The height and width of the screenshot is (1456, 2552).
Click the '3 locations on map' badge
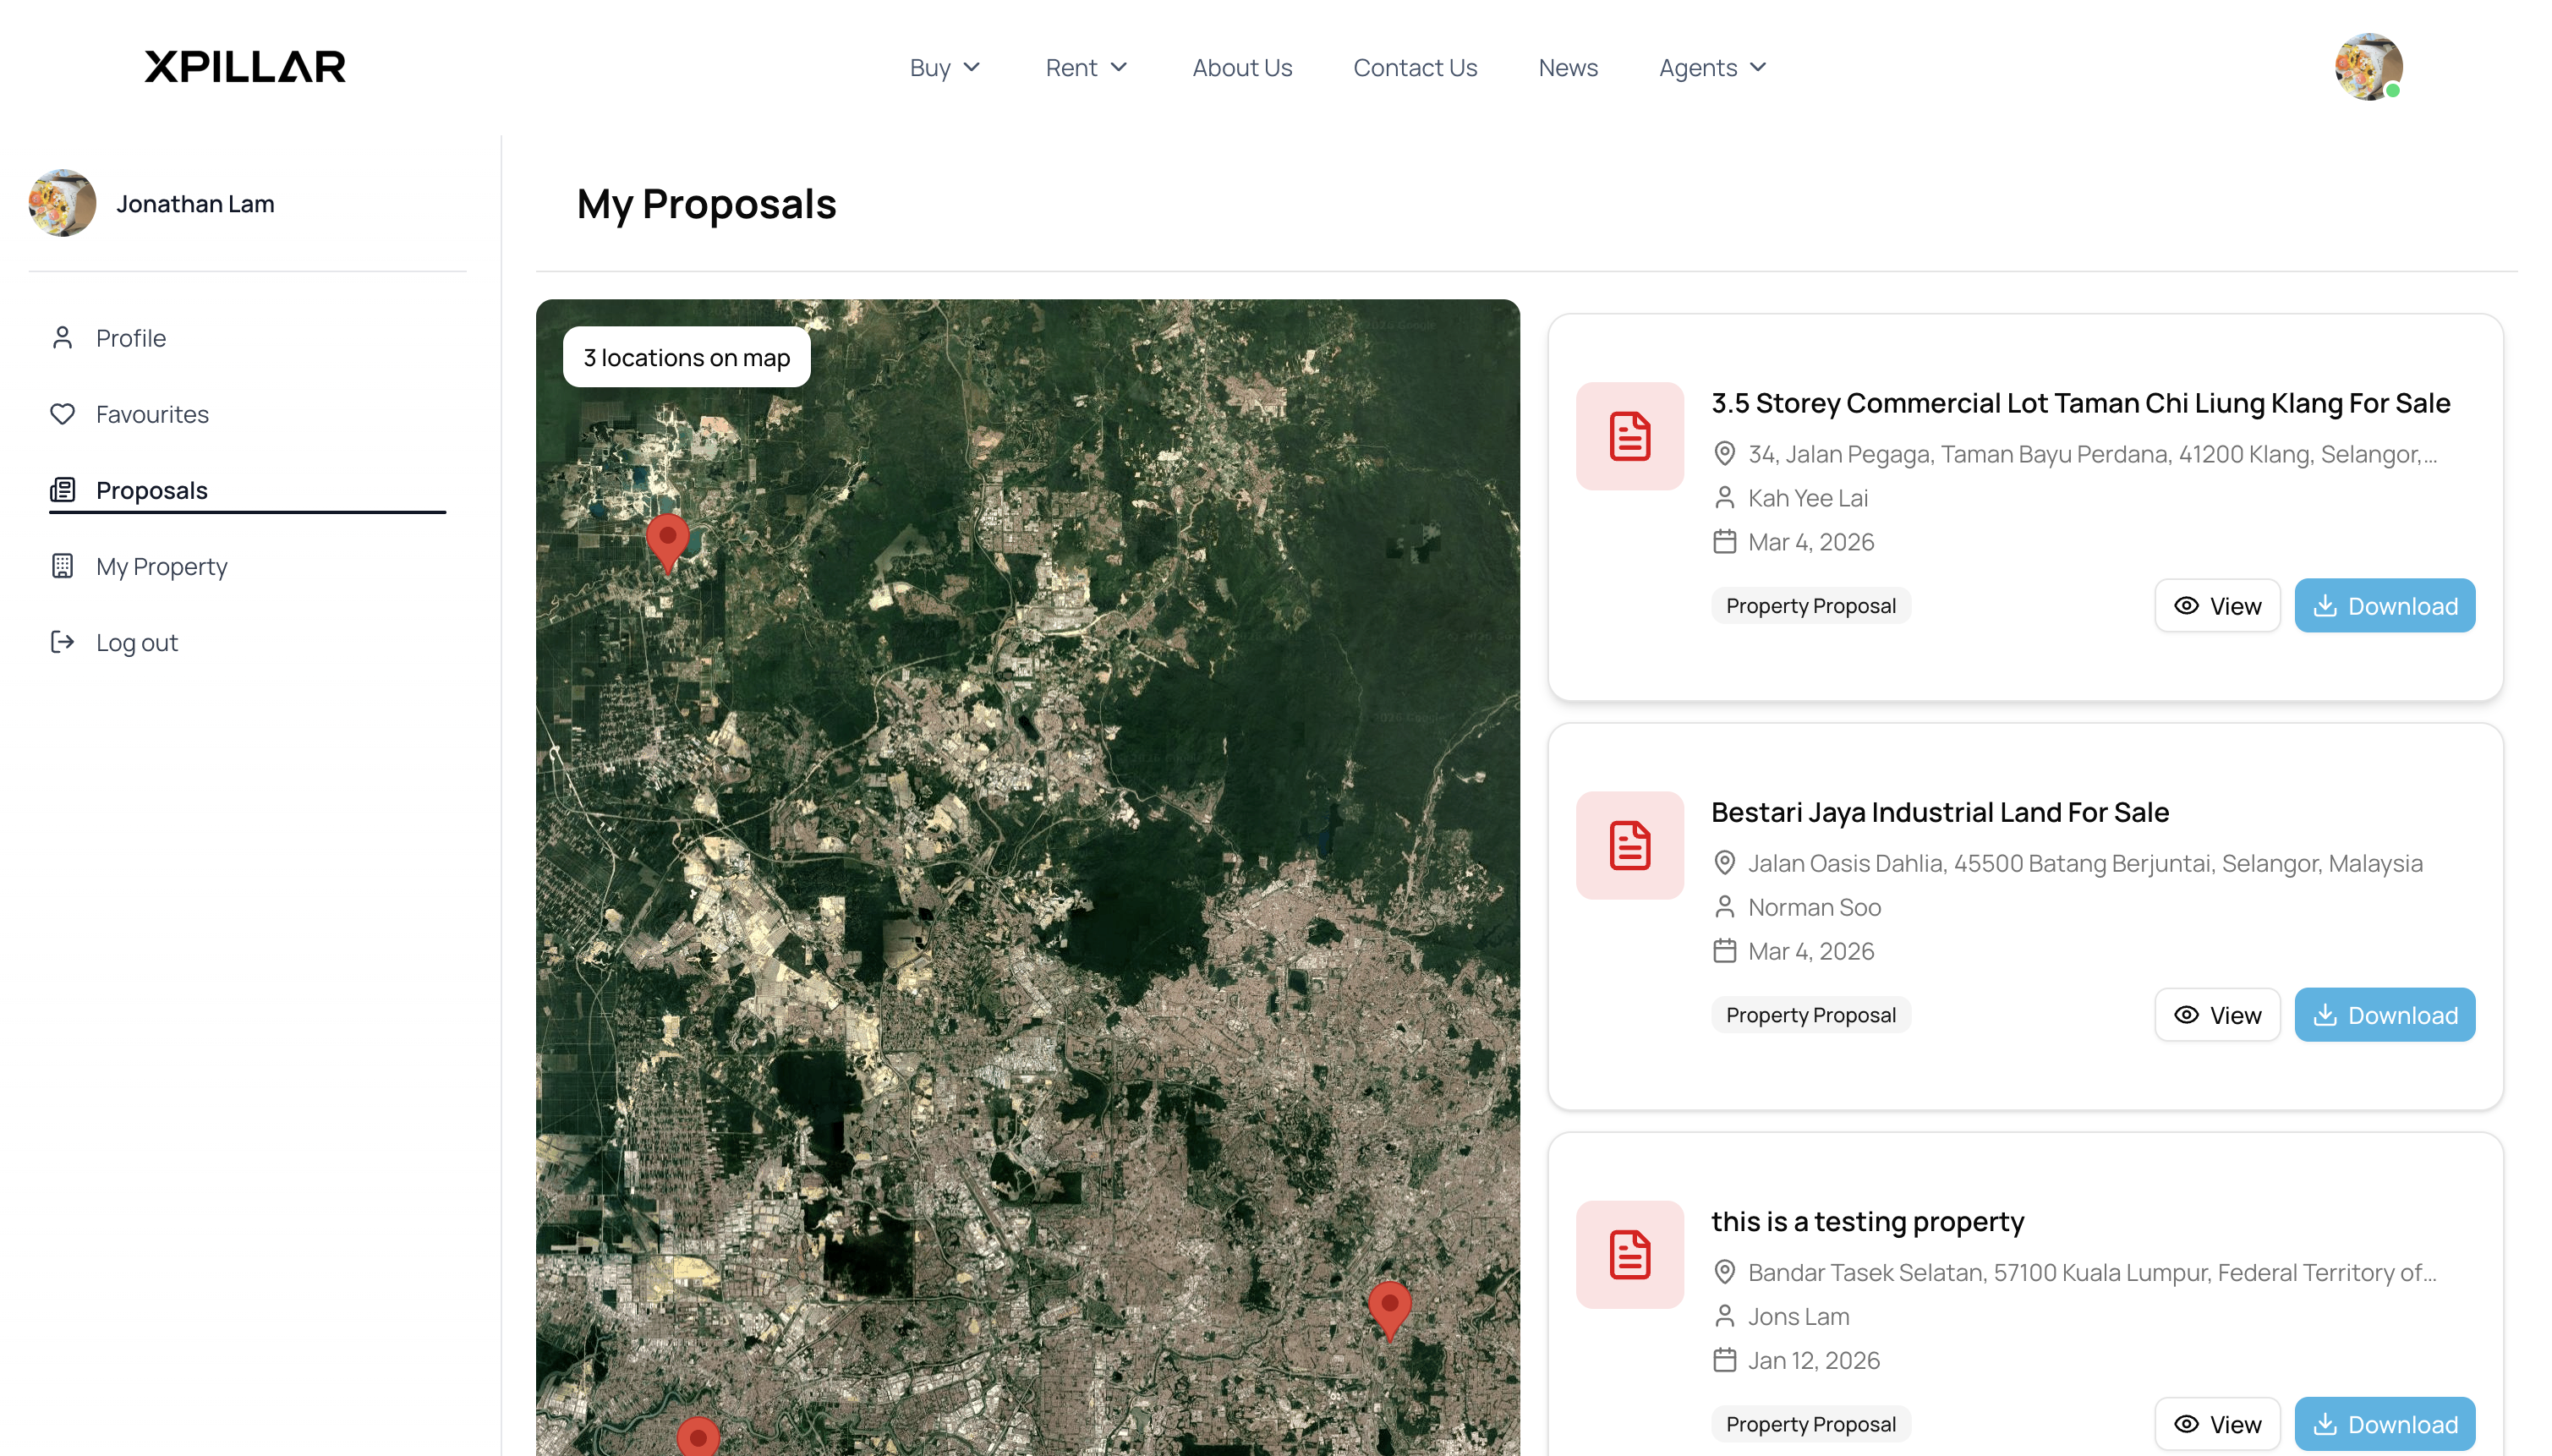687,357
